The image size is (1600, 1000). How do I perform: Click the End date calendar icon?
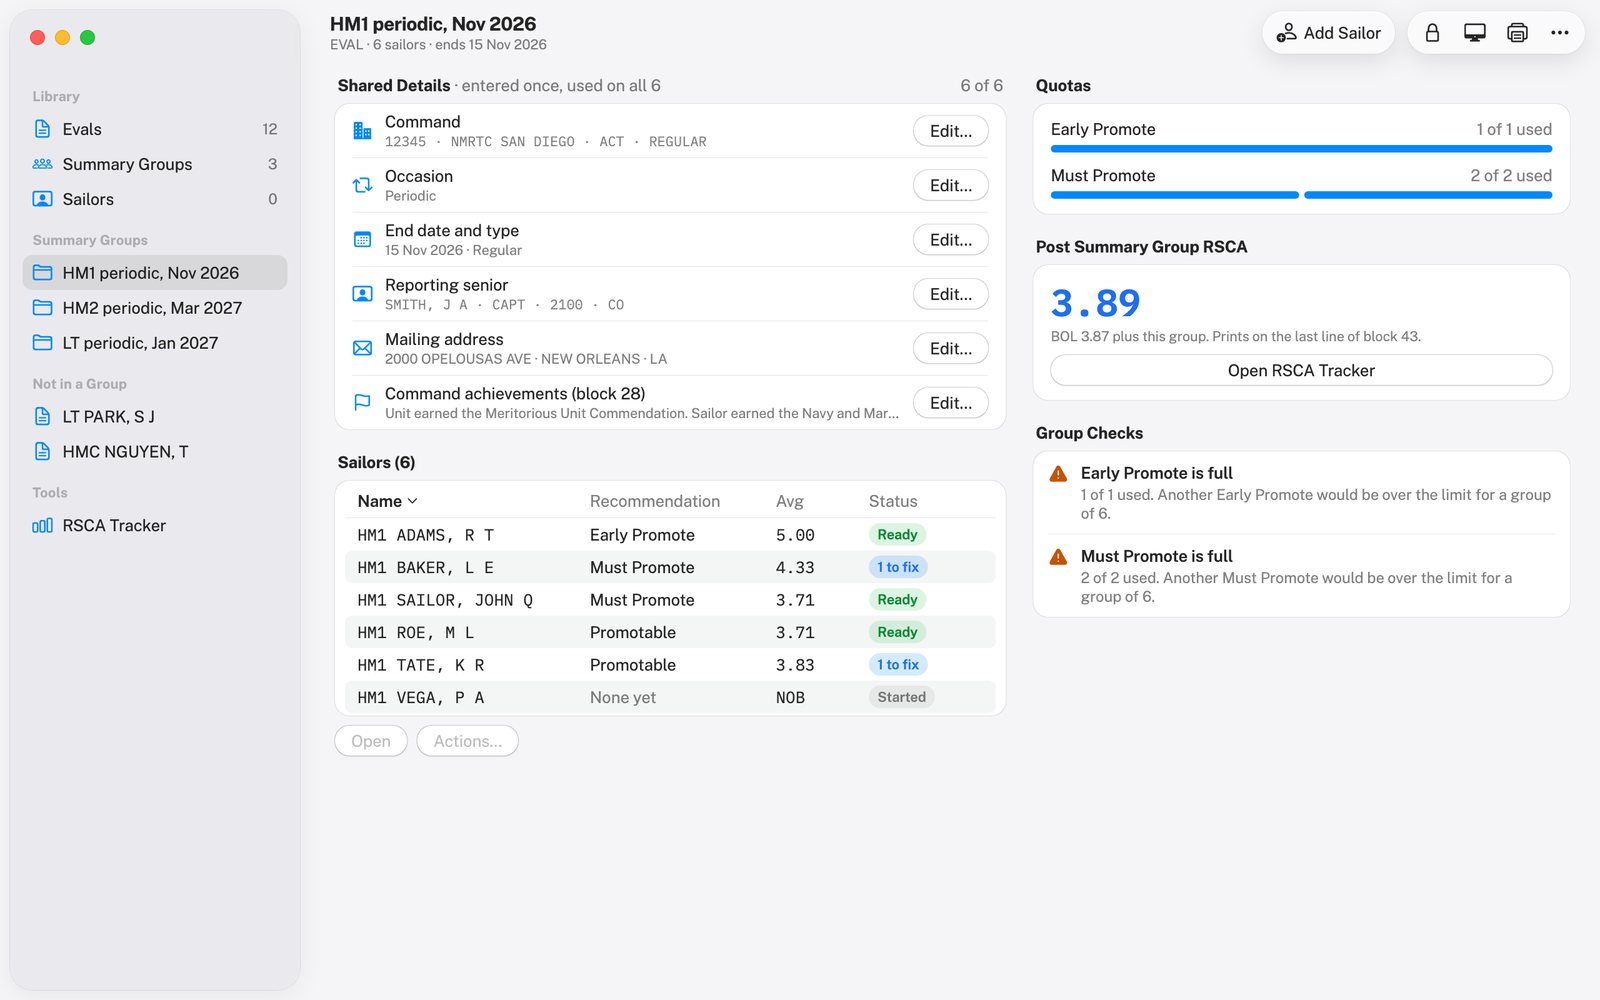click(362, 240)
